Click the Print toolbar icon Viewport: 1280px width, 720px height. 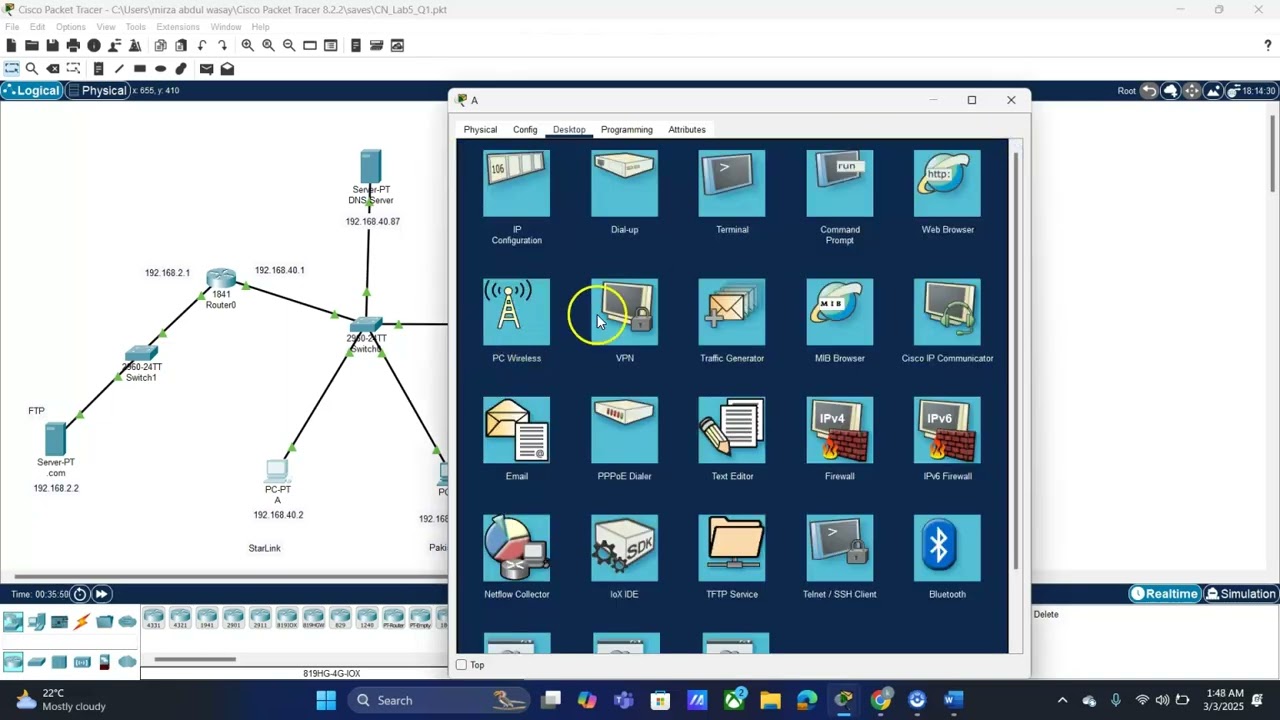[73, 45]
